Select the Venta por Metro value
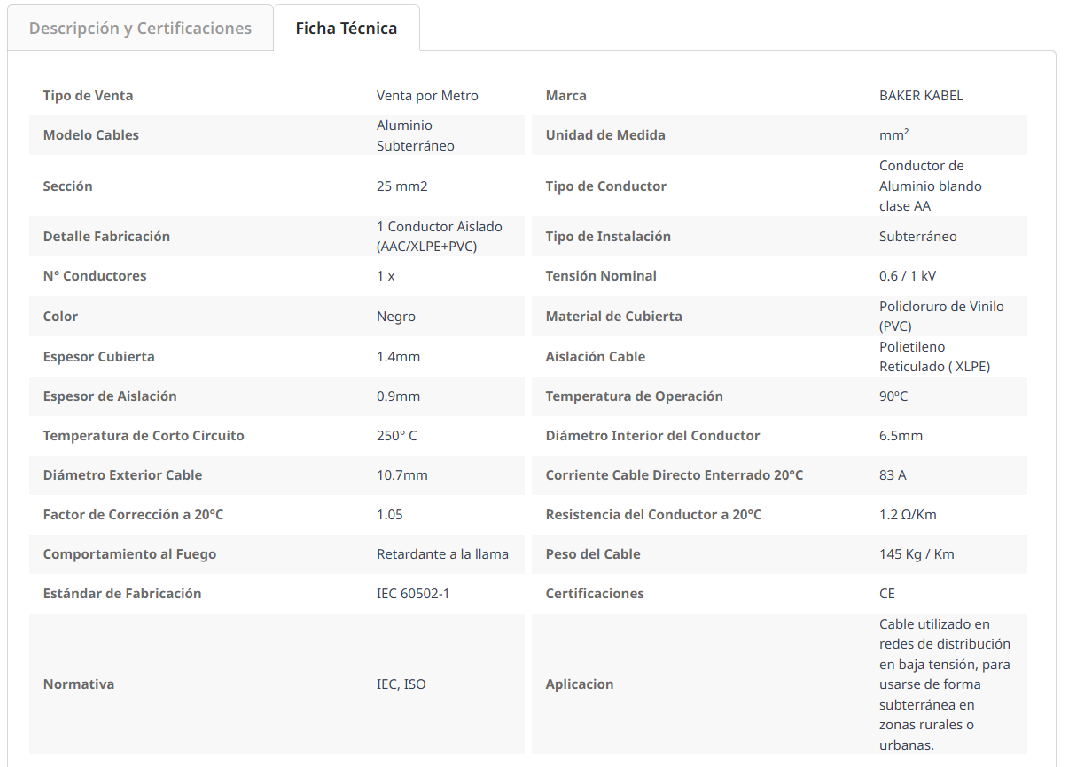 pyautogui.click(x=427, y=96)
